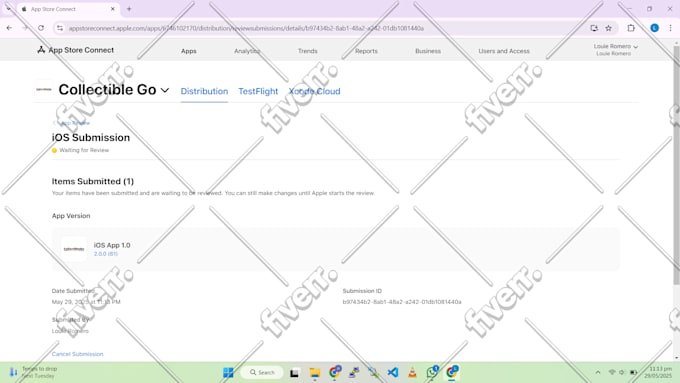This screenshot has width=680, height=383.
Task: Click the iOS App 1.0 app icon
Action: click(74, 249)
